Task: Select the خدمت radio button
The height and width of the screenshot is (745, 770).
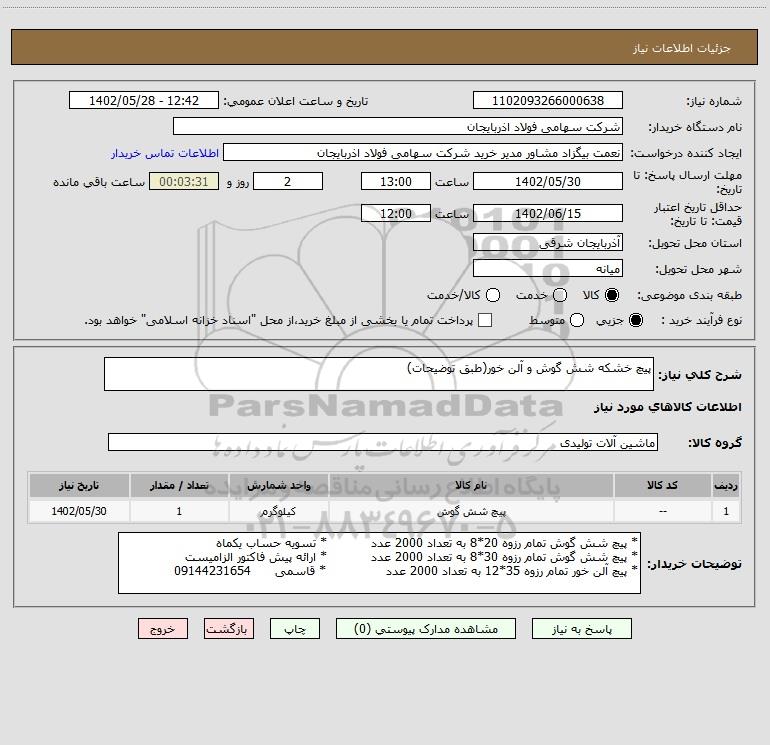Action: [560, 295]
